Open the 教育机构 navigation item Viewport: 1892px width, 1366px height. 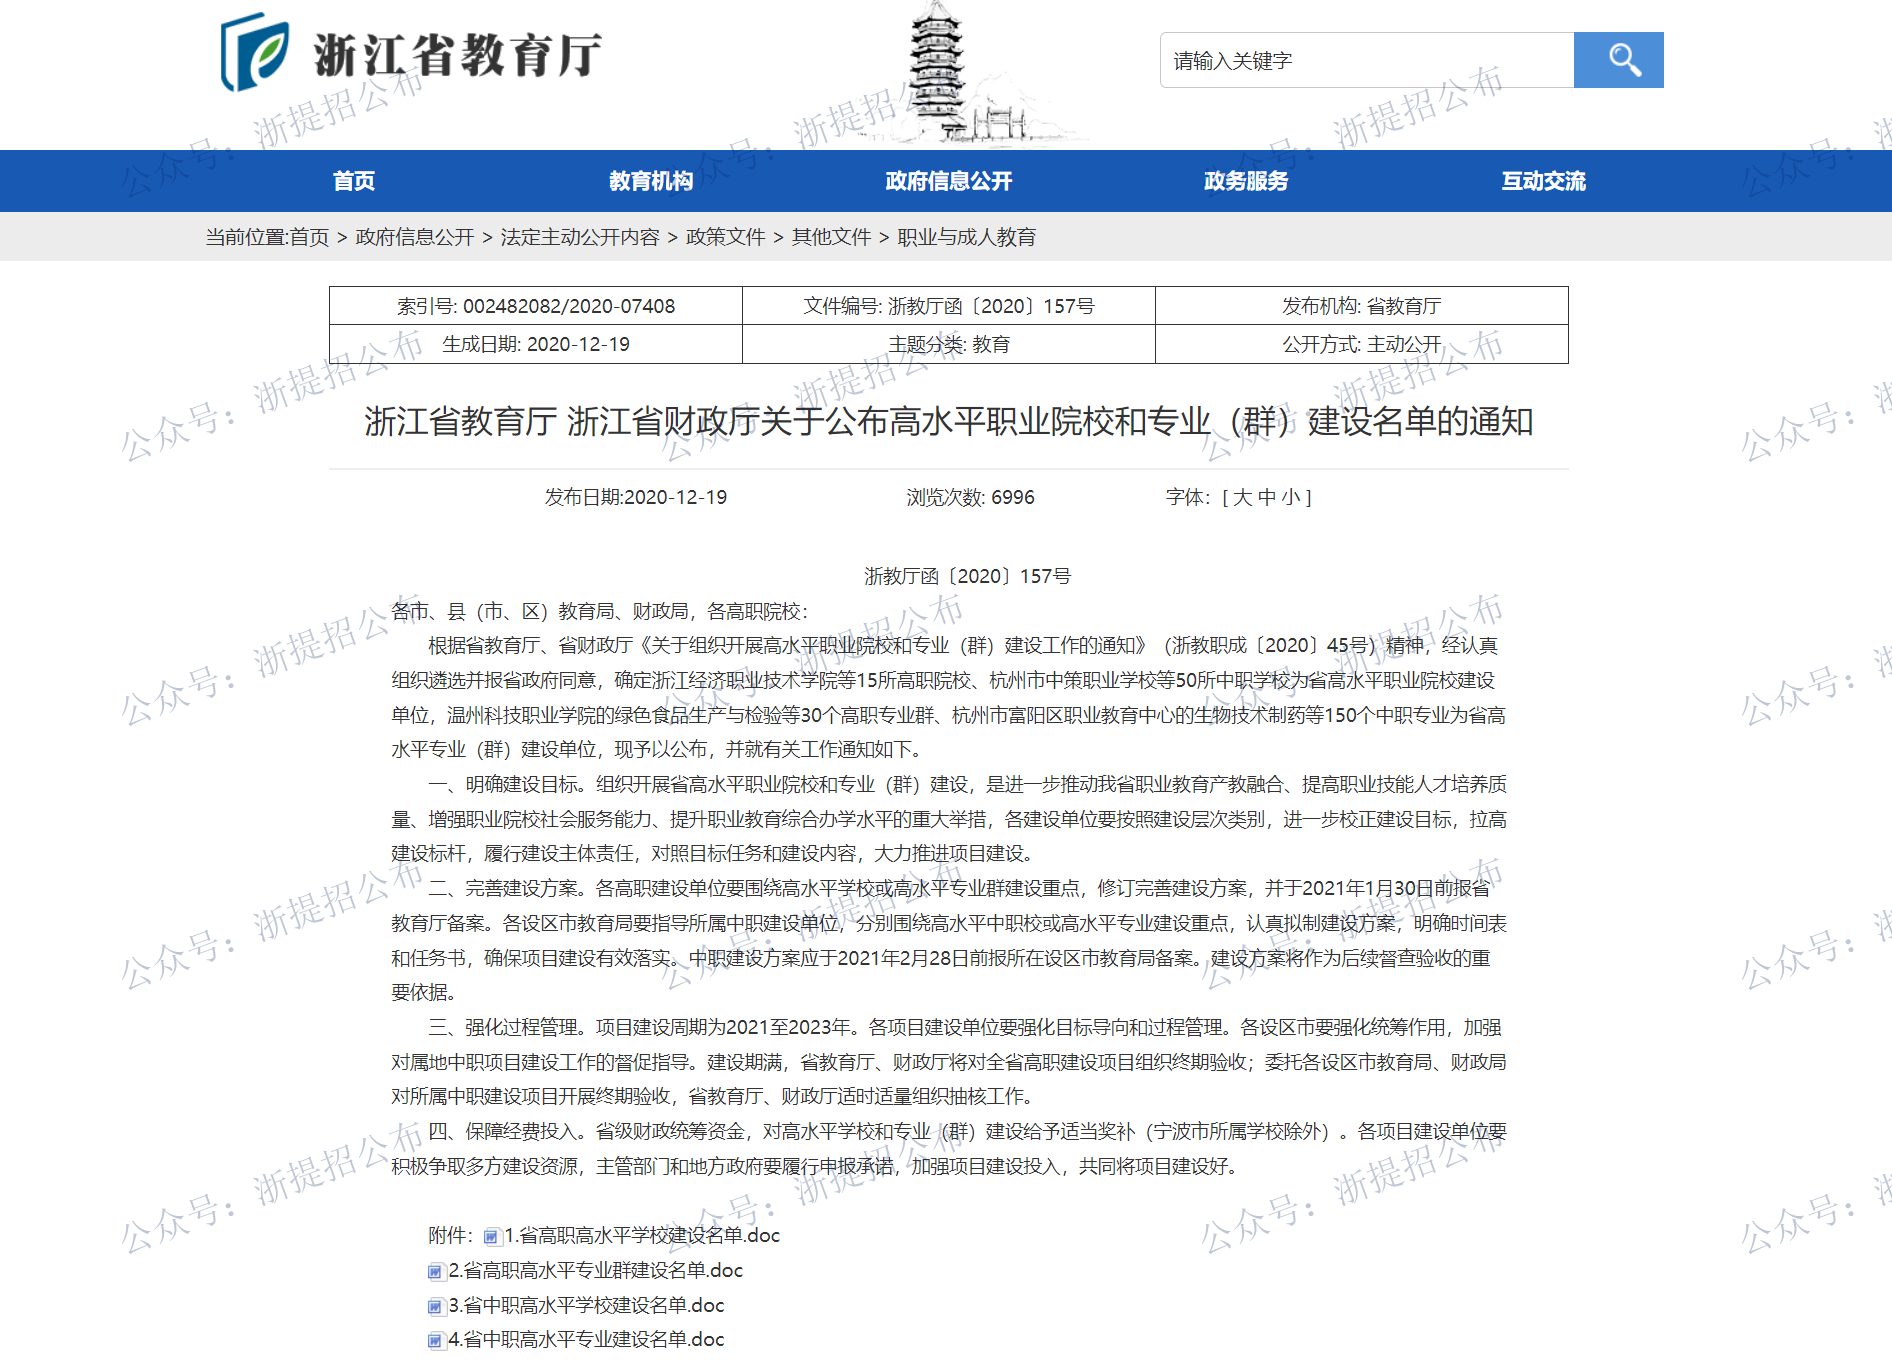point(651,181)
